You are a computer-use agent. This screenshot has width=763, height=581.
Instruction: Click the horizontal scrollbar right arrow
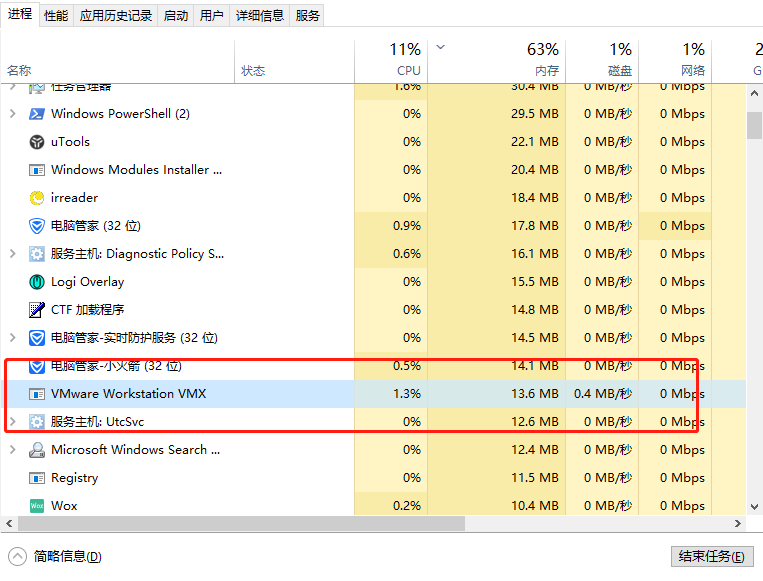click(x=738, y=524)
